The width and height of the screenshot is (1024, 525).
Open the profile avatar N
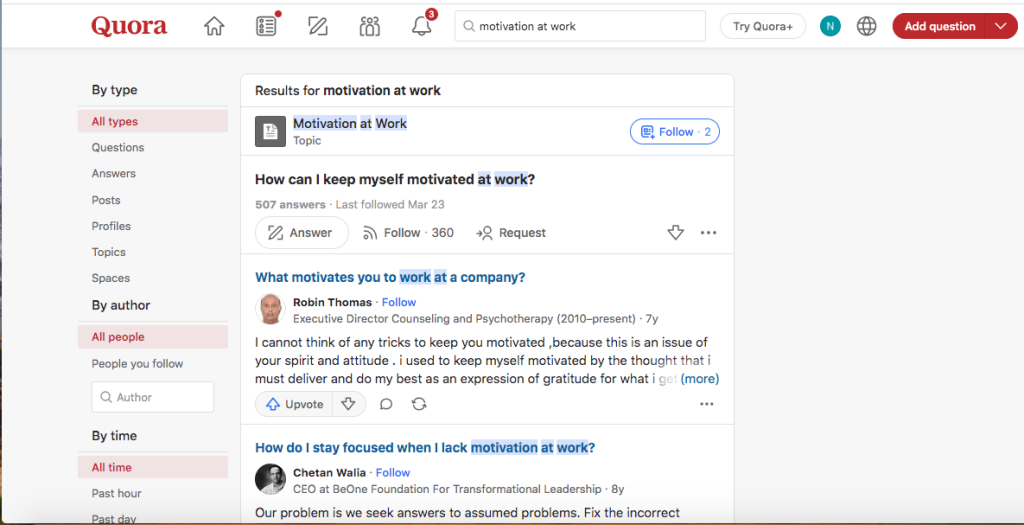click(x=830, y=26)
